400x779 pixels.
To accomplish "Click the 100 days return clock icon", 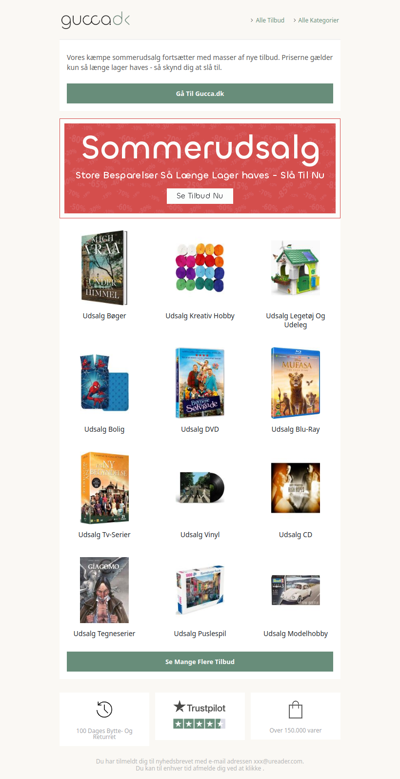I will click(x=104, y=710).
